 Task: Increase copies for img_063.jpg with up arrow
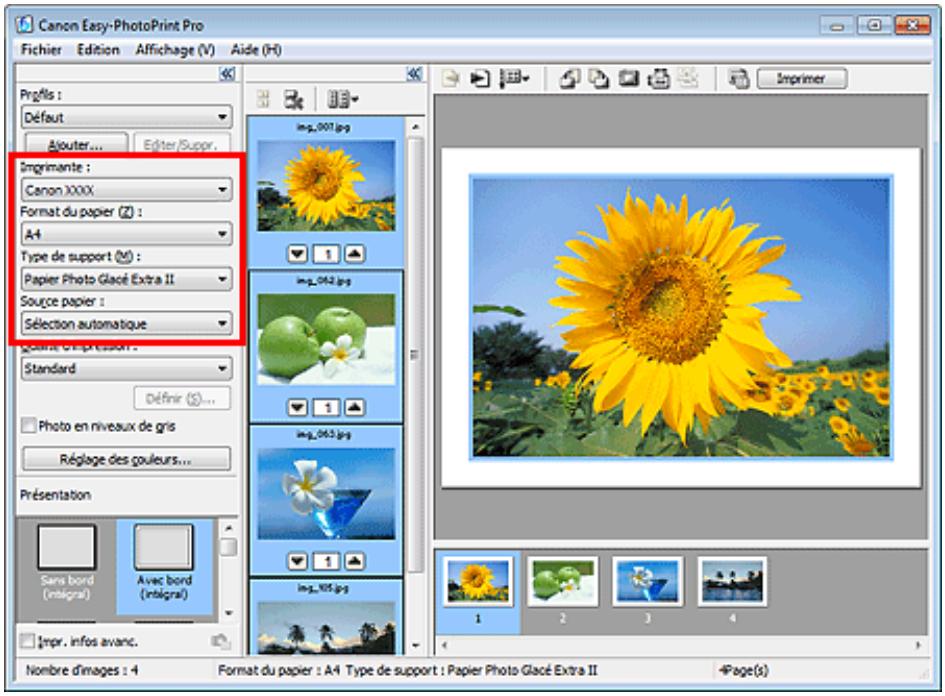point(354,562)
